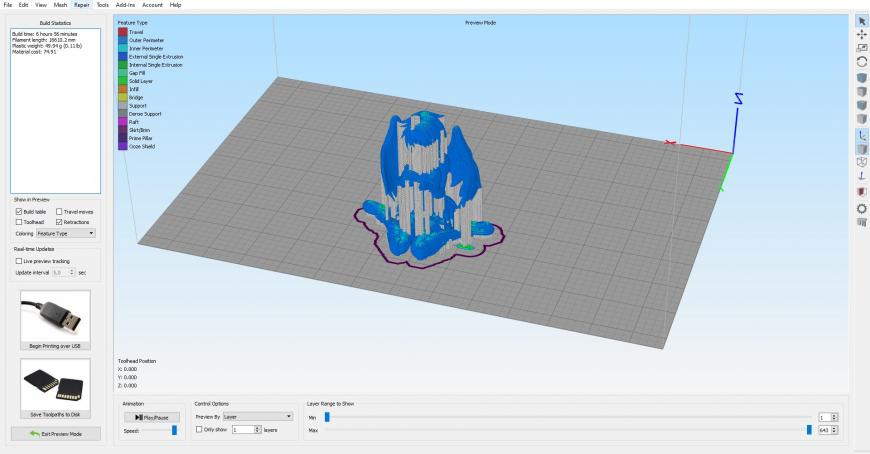The height and width of the screenshot is (454, 870).
Task: Open the File menu
Action: [8, 4]
